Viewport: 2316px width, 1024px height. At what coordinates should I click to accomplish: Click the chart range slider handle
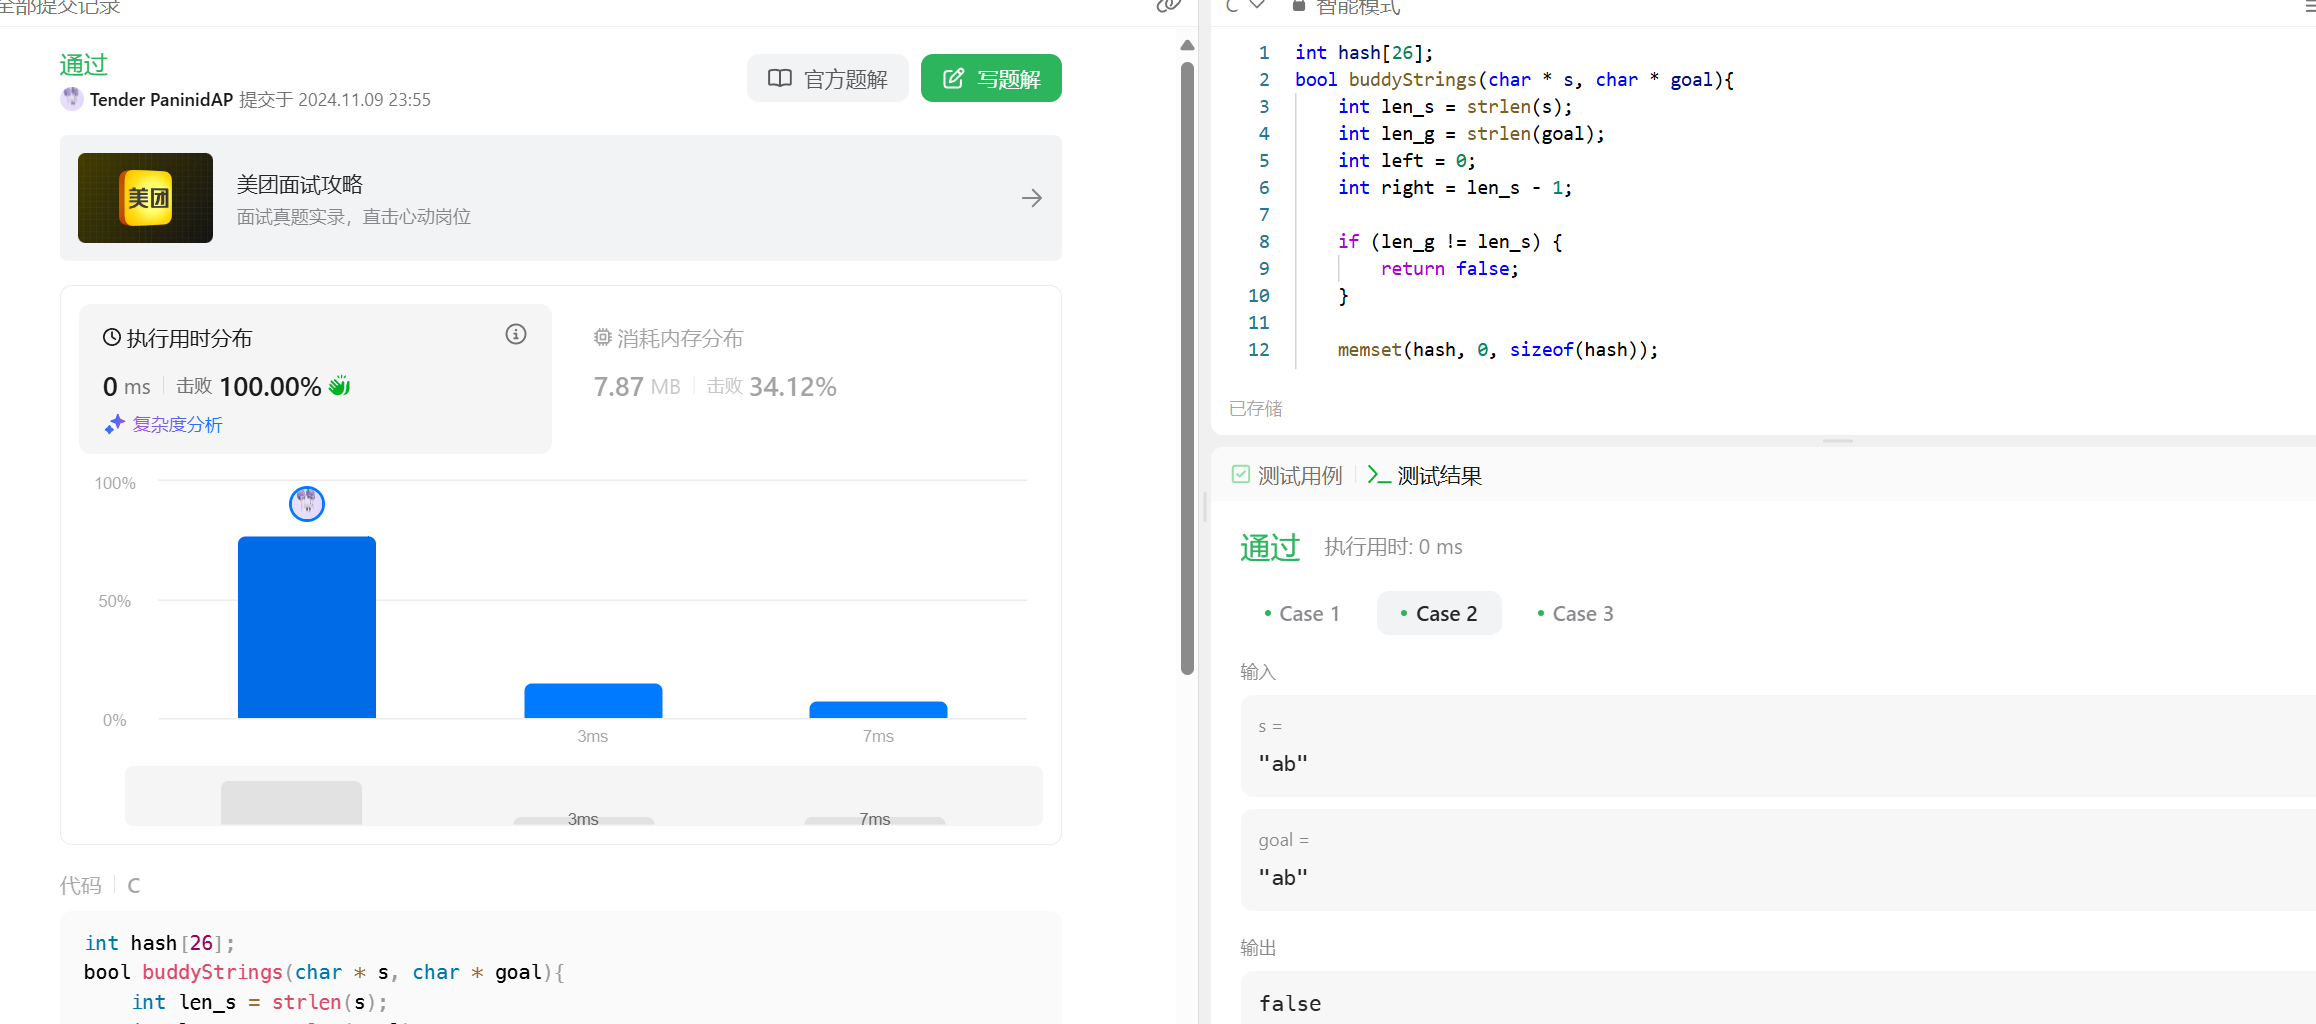(x=291, y=802)
